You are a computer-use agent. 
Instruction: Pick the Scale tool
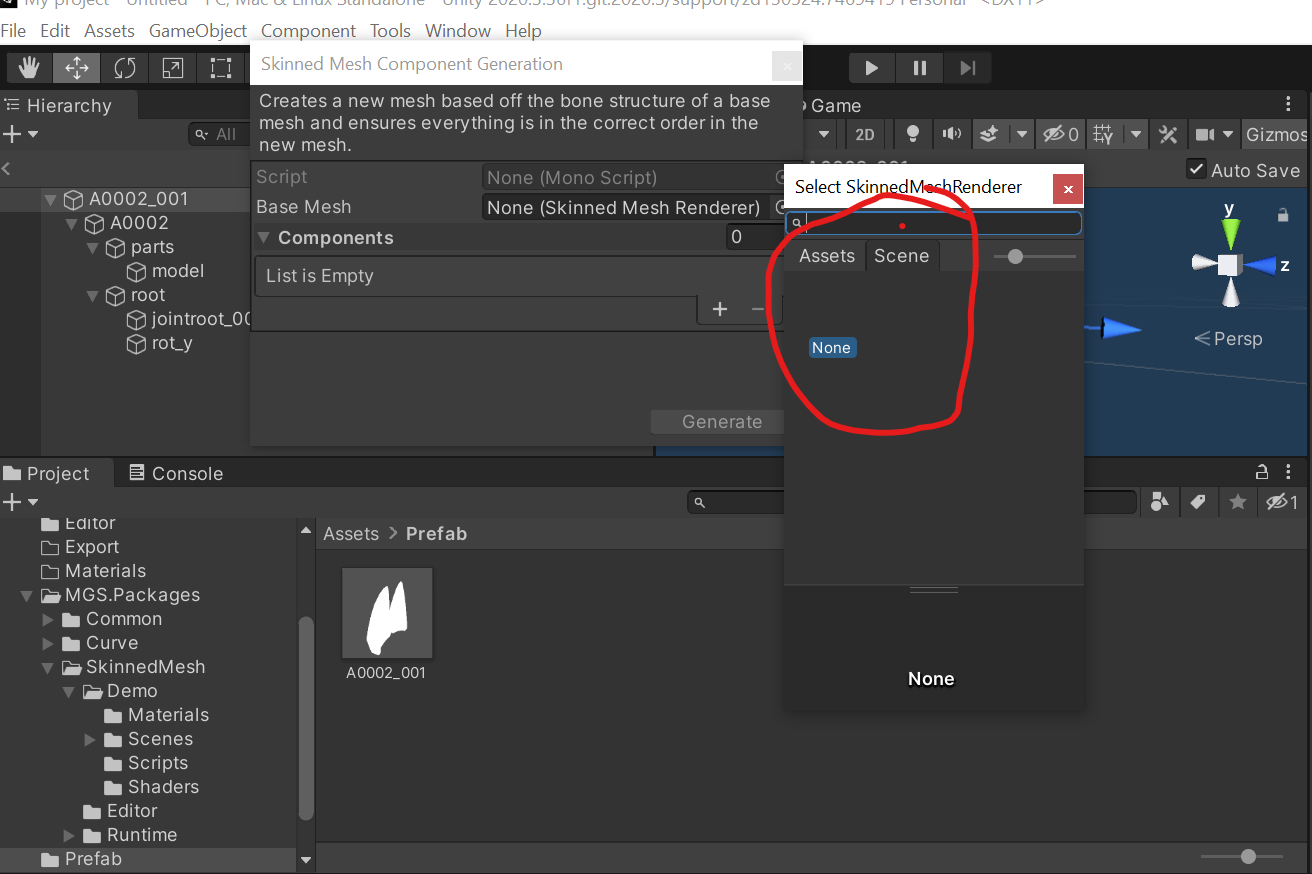pyautogui.click(x=173, y=68)
